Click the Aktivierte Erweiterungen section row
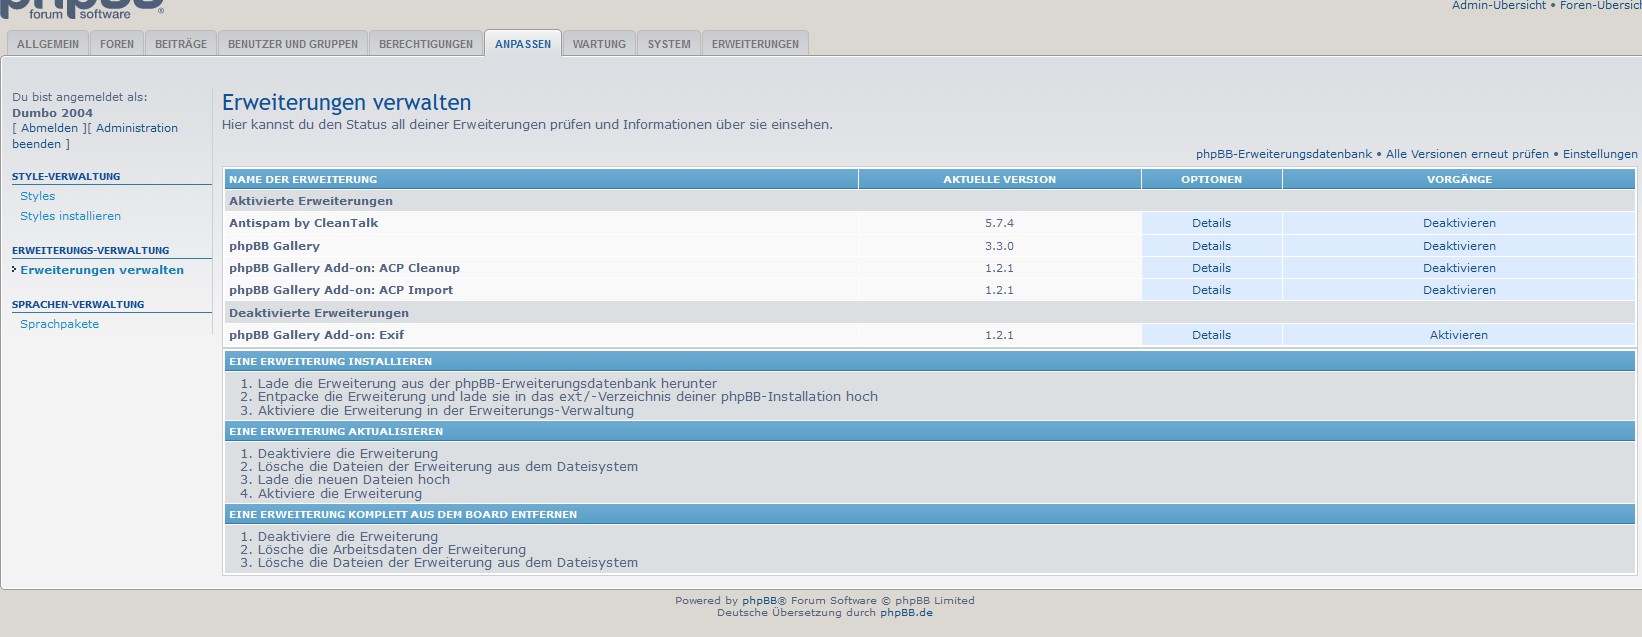The width and height of the screenshot is (1642, 637). (x=930, y=201)
